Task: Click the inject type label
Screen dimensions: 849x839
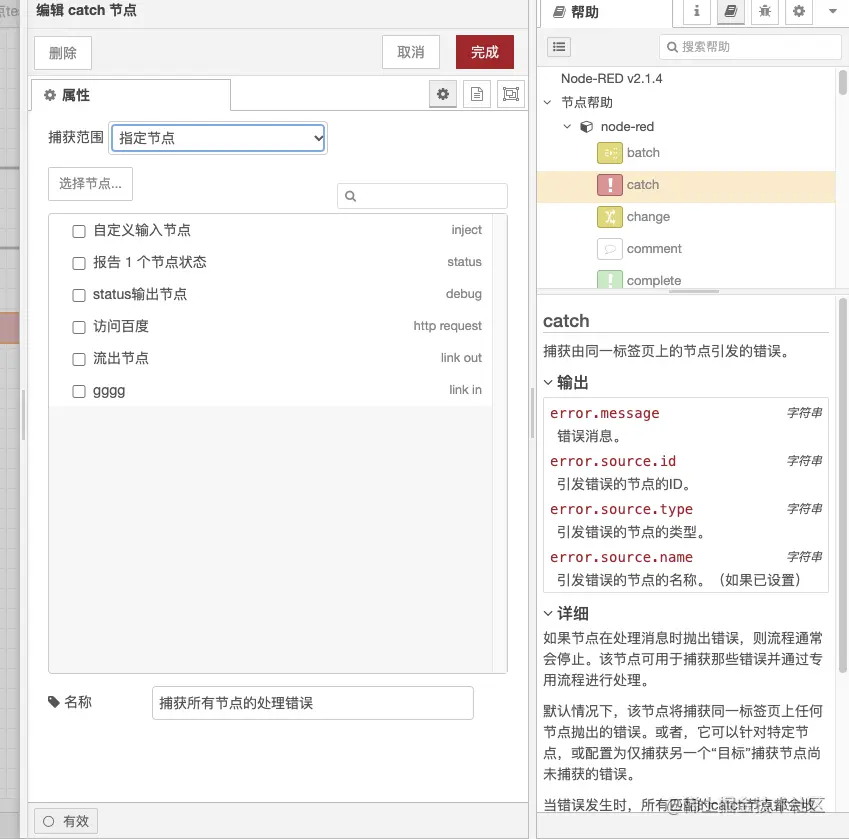Action: click(x=466, y=230)
